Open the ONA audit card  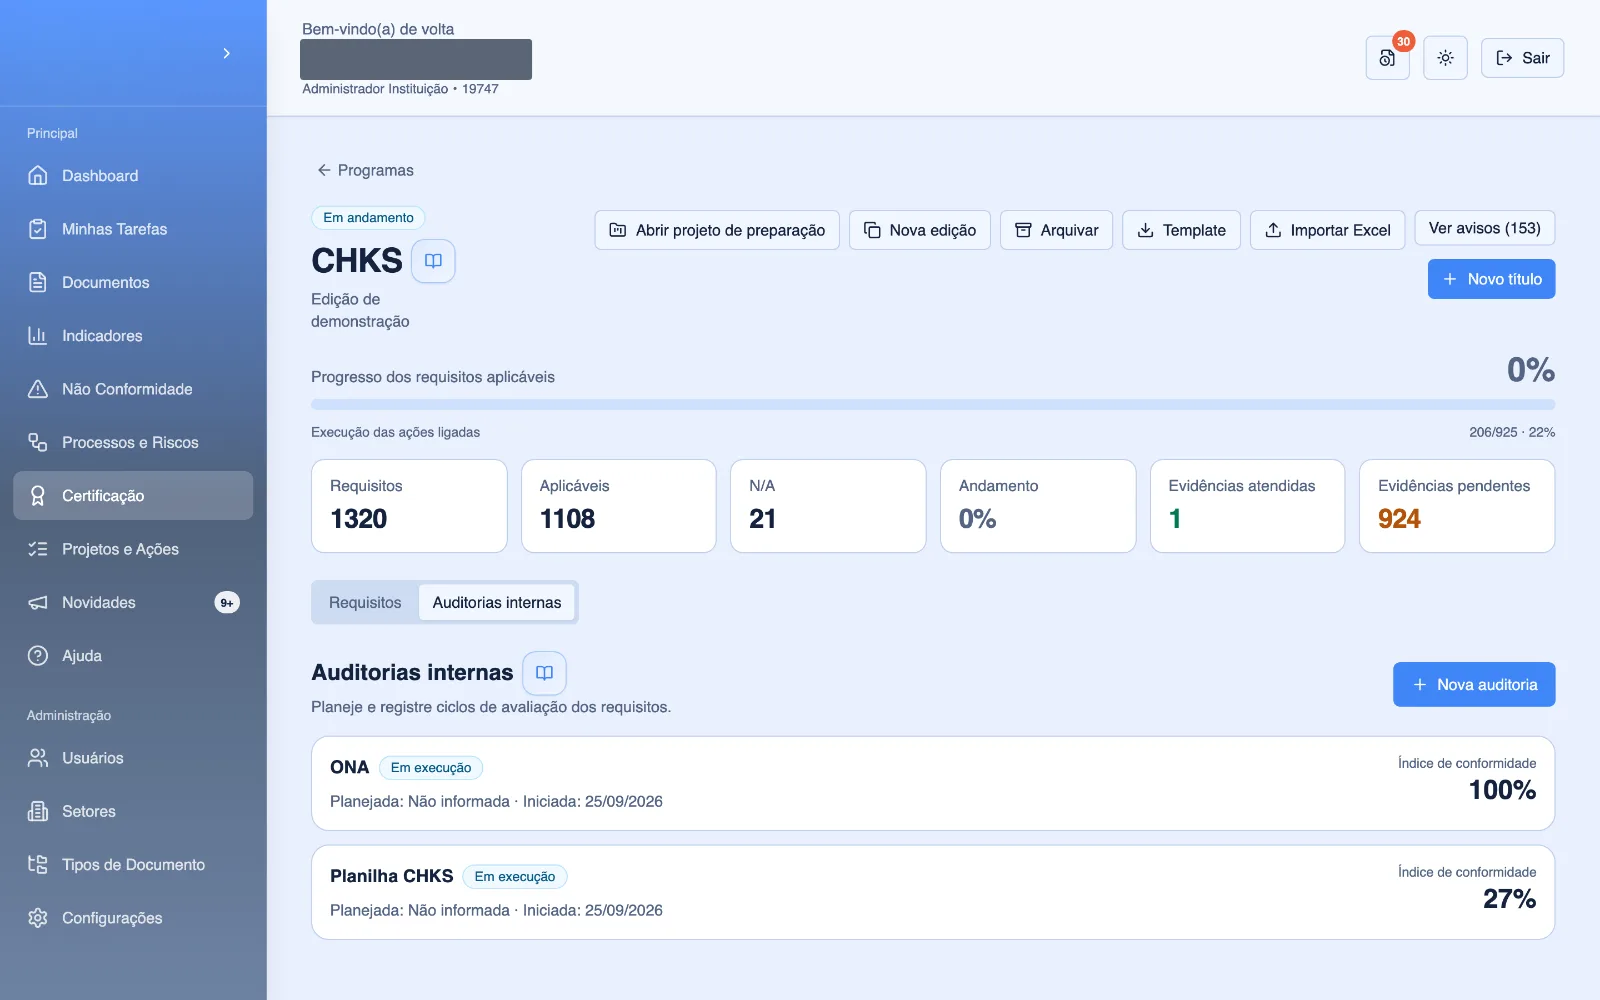pyautogui.click(x=933, y=784)
